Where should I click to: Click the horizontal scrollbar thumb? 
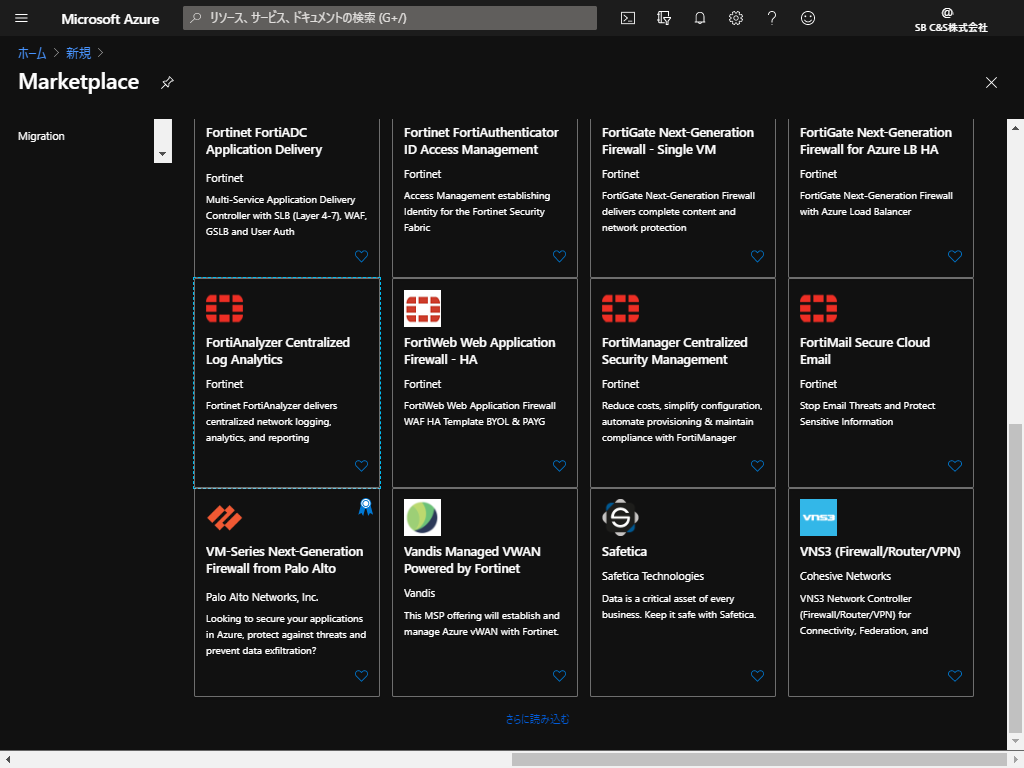coord(759,760)
